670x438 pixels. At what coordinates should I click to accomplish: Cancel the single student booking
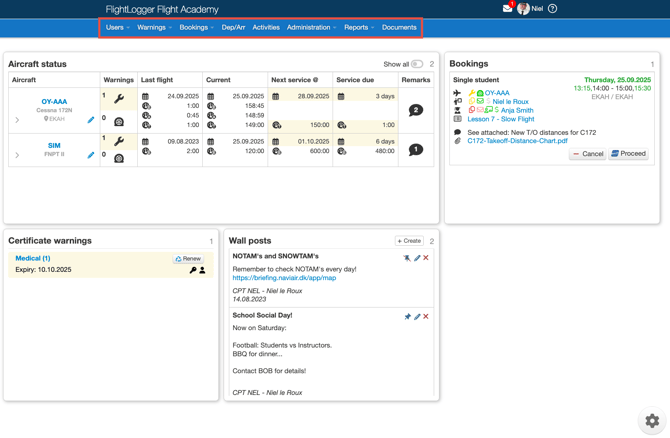(x=588, y=154)
